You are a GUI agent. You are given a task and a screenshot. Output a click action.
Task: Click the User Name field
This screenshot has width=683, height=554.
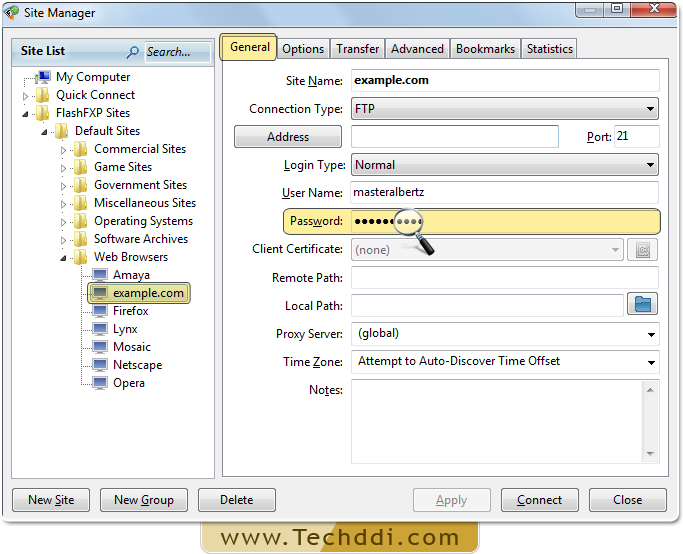(x=504, y=193)
